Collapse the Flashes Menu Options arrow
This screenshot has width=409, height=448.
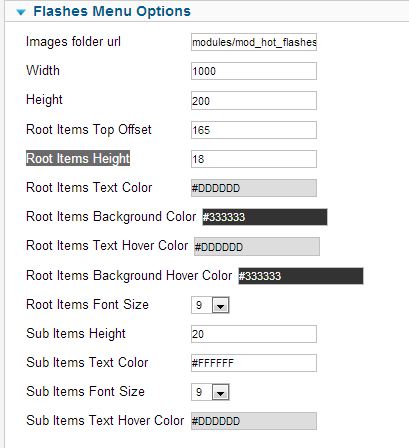[x=21, y=12]
